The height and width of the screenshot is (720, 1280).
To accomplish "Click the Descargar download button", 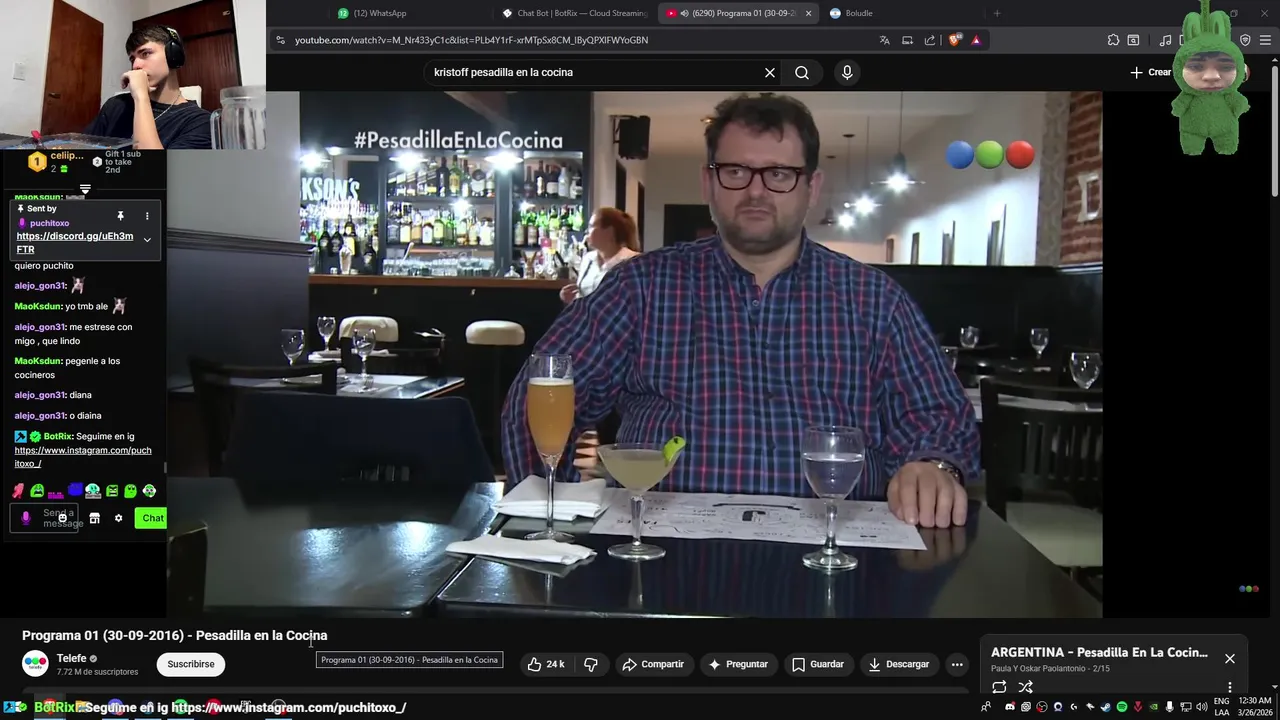I will coord(899,664).
